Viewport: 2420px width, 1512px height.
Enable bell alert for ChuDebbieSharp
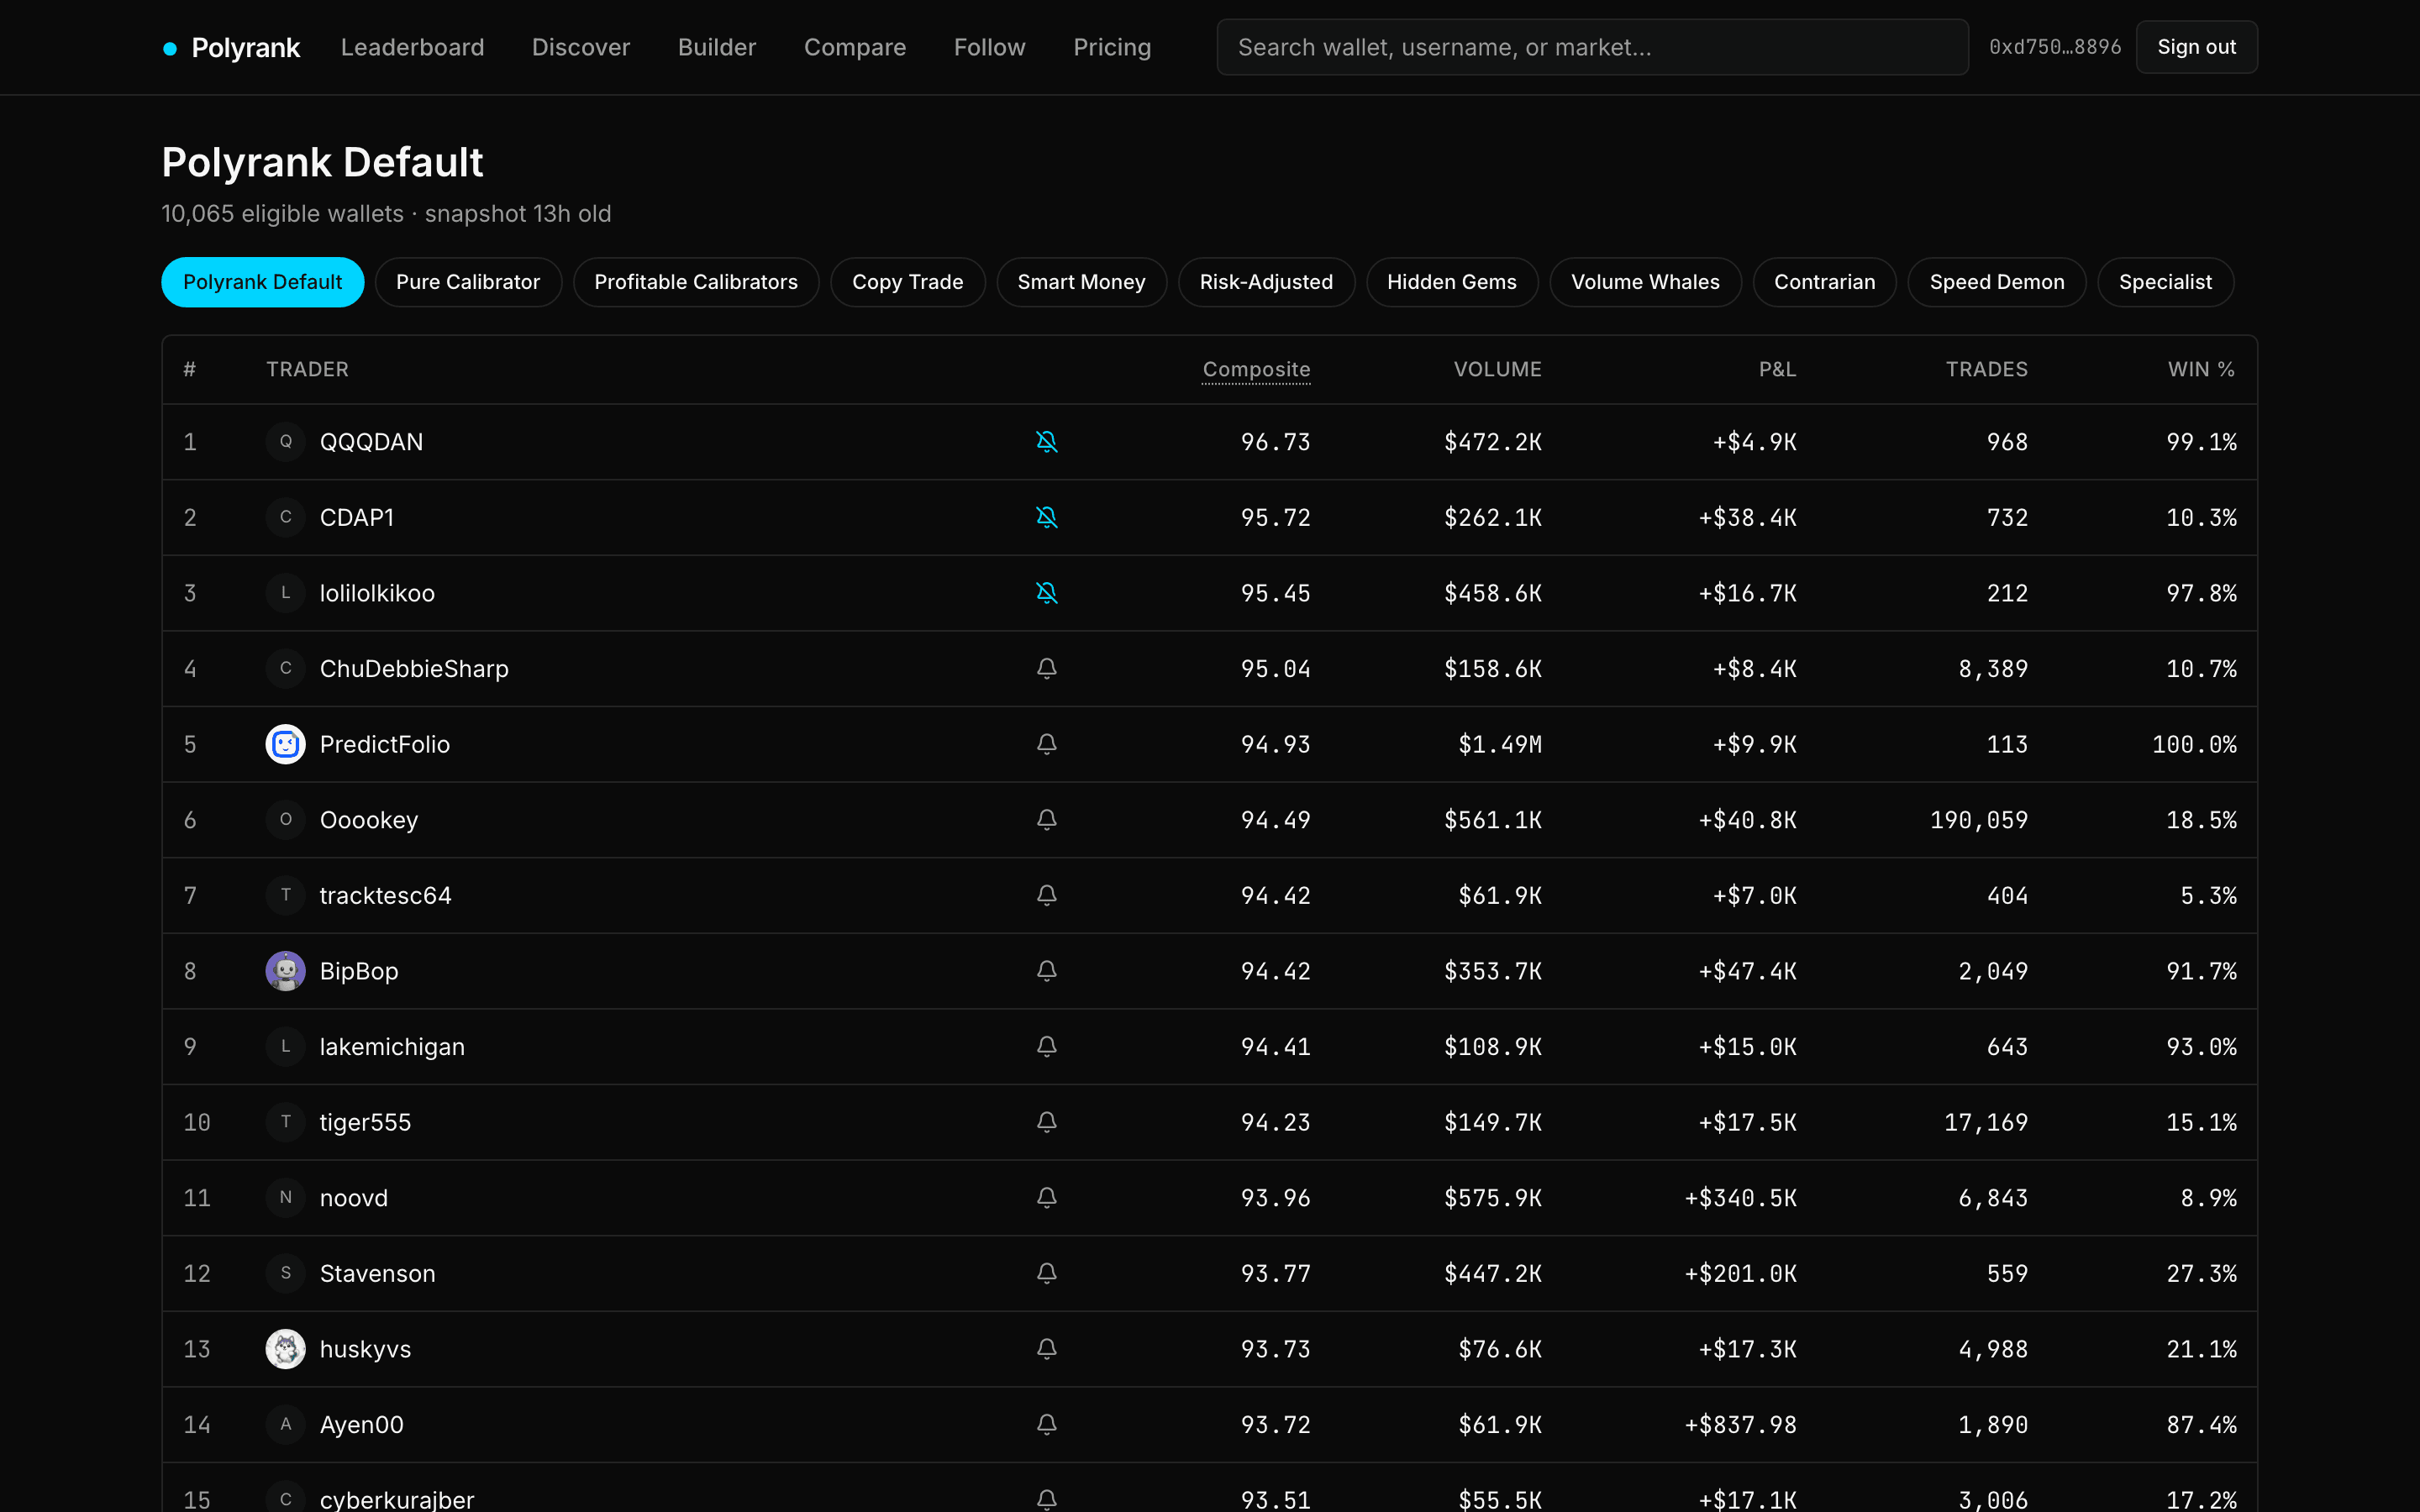pos(1046,668)
